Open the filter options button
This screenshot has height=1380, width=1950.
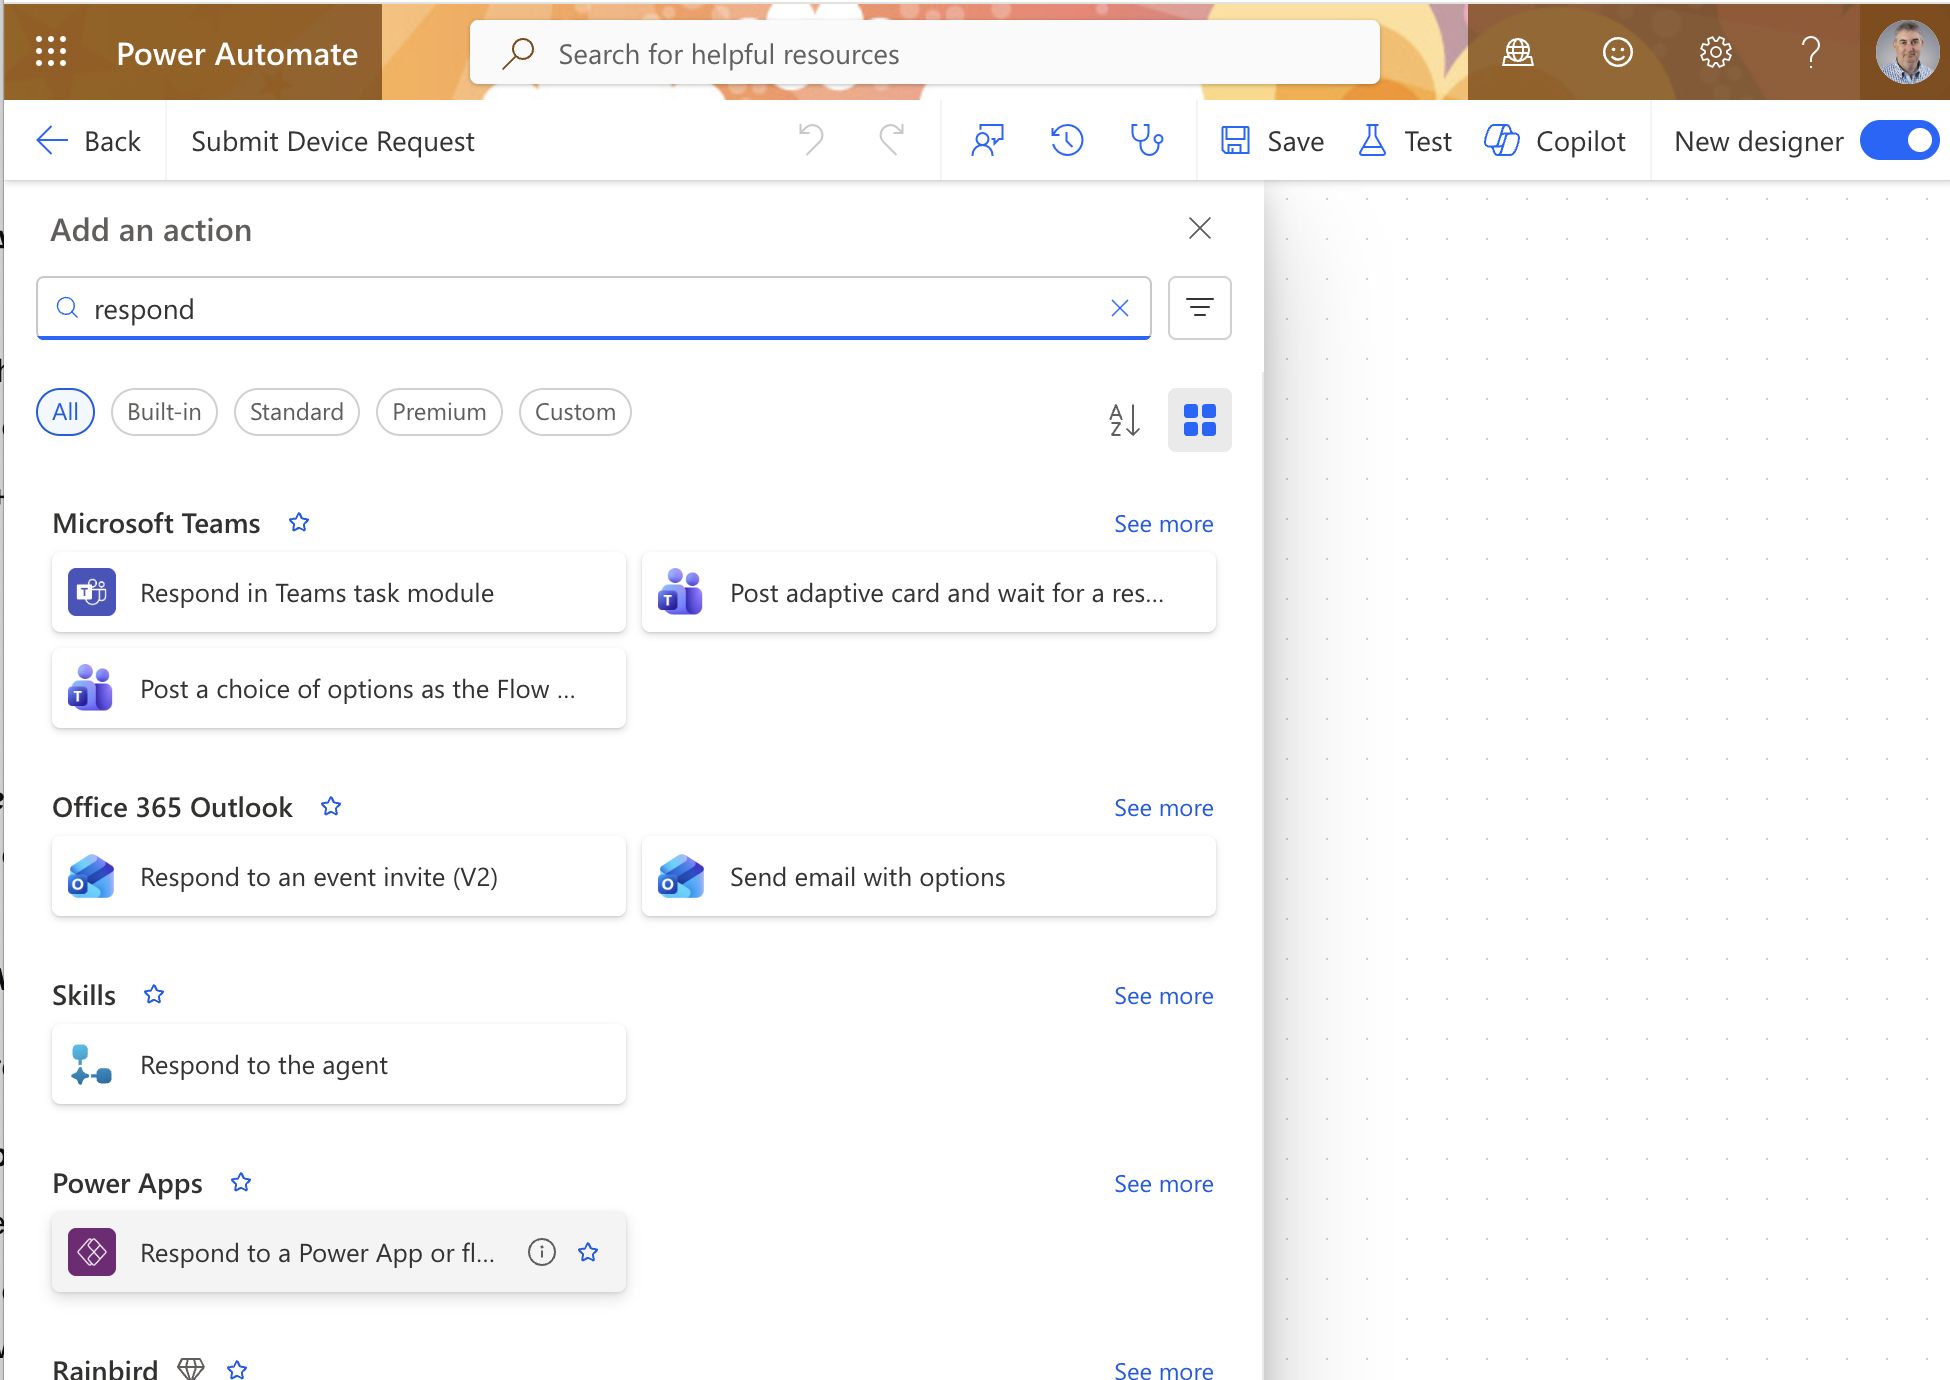(x=1199, y=308)
